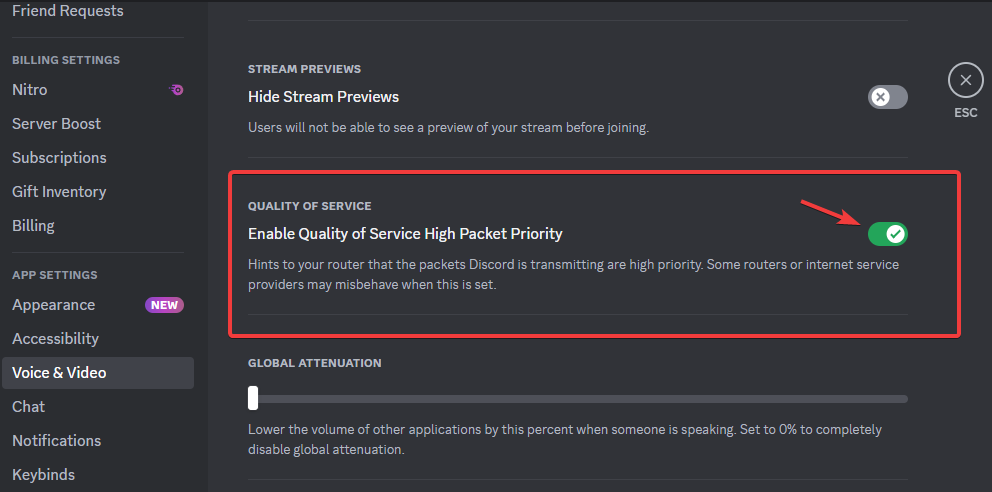Click the NEW badge beside Appearance
Viewport: 992px width, 492px height.
point(165,305)
